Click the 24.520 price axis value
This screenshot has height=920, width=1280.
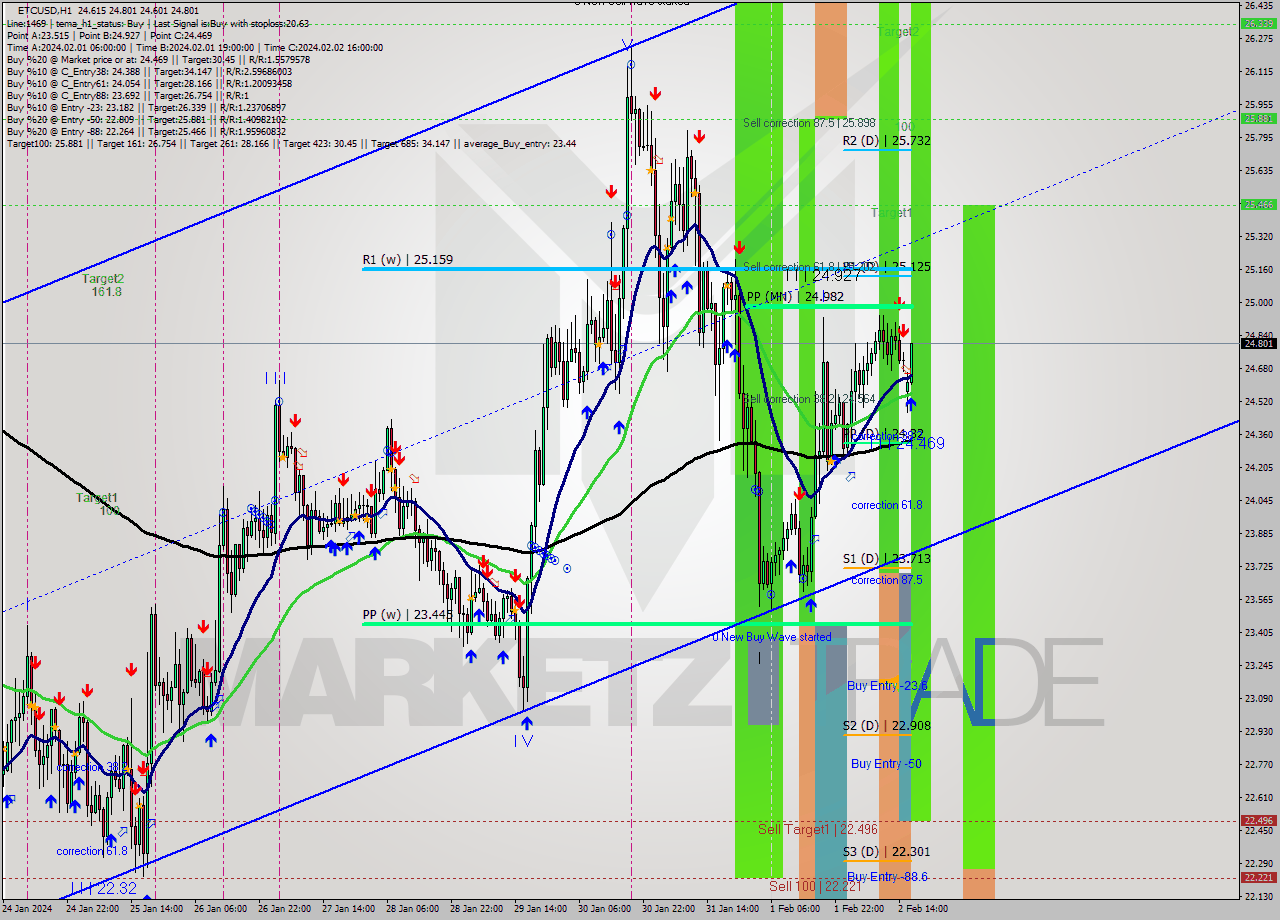[1258, 402]
